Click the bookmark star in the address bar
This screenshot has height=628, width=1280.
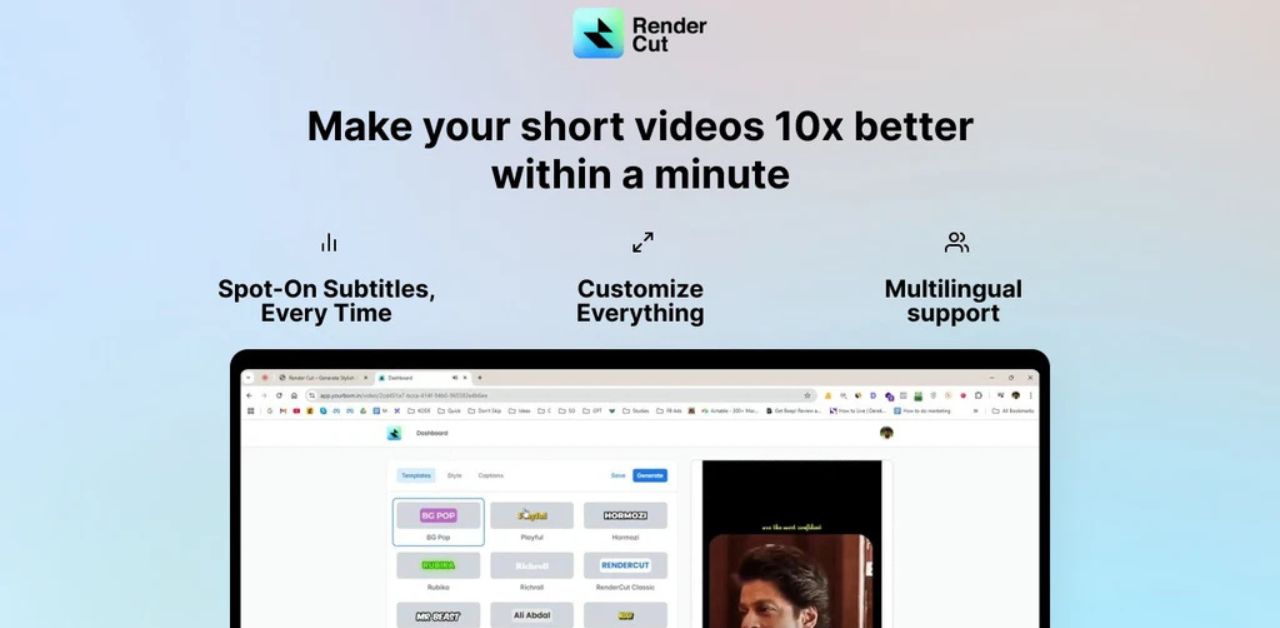807,395
